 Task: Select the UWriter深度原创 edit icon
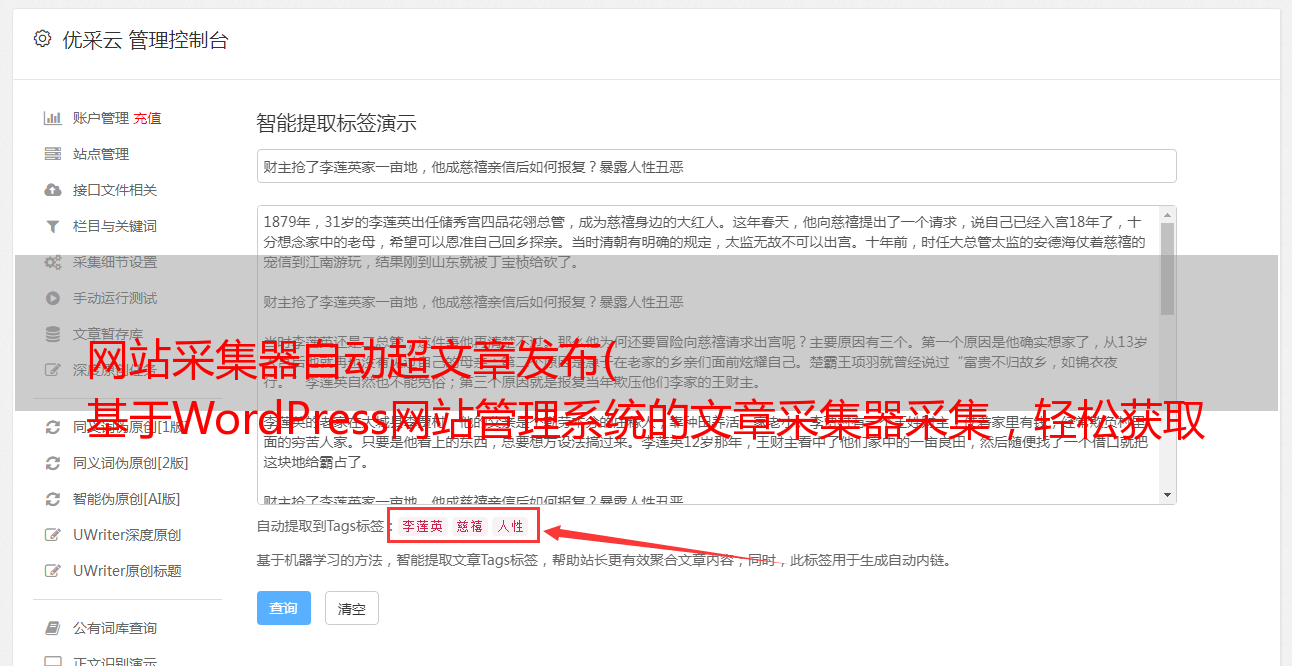point(53,535)
